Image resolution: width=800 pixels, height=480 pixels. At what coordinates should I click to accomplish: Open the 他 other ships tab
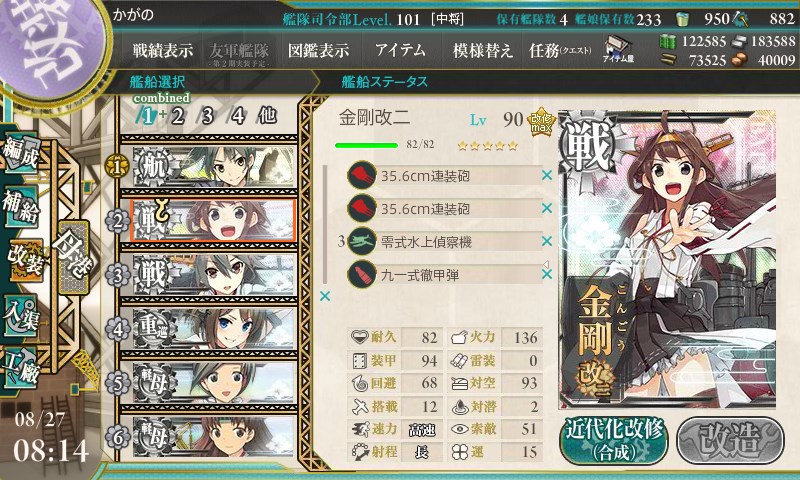[267, 116]
